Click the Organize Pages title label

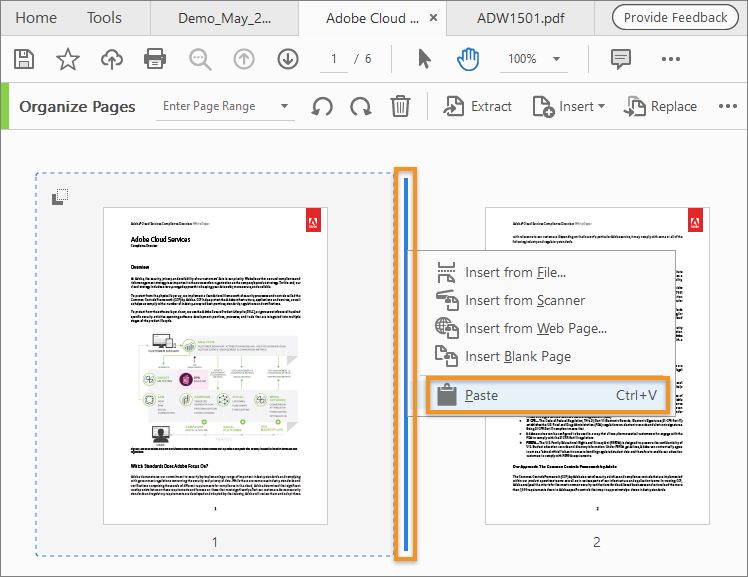(x=77, y=106)
